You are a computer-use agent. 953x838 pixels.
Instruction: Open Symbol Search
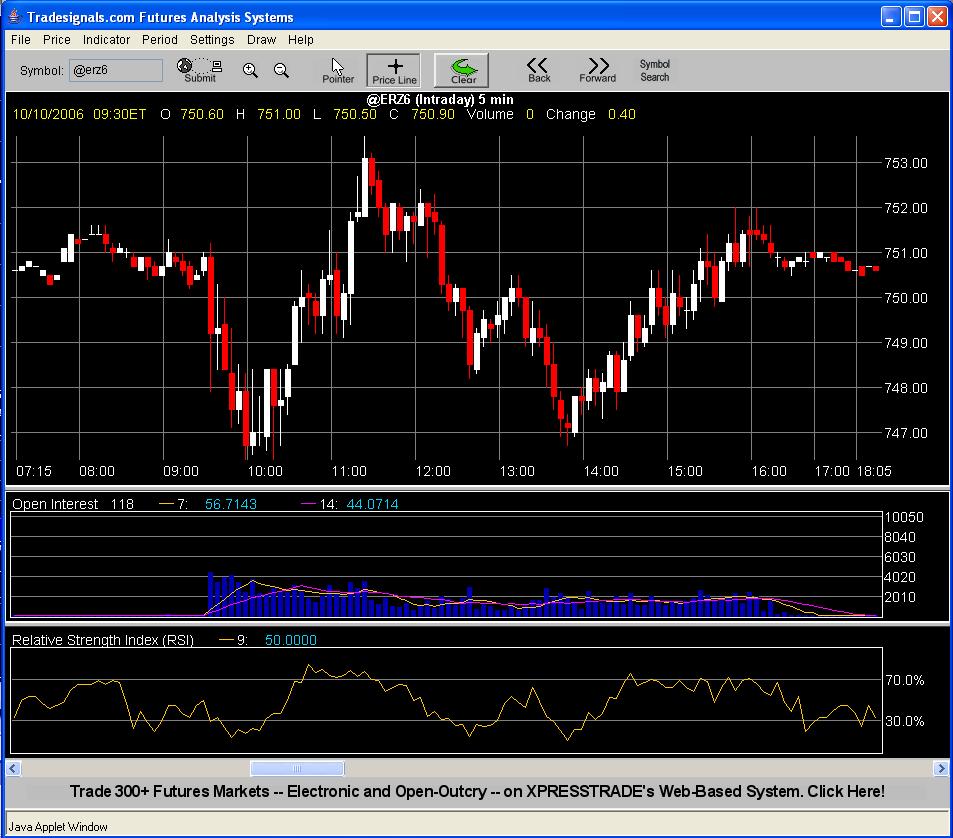click(655, 70)
